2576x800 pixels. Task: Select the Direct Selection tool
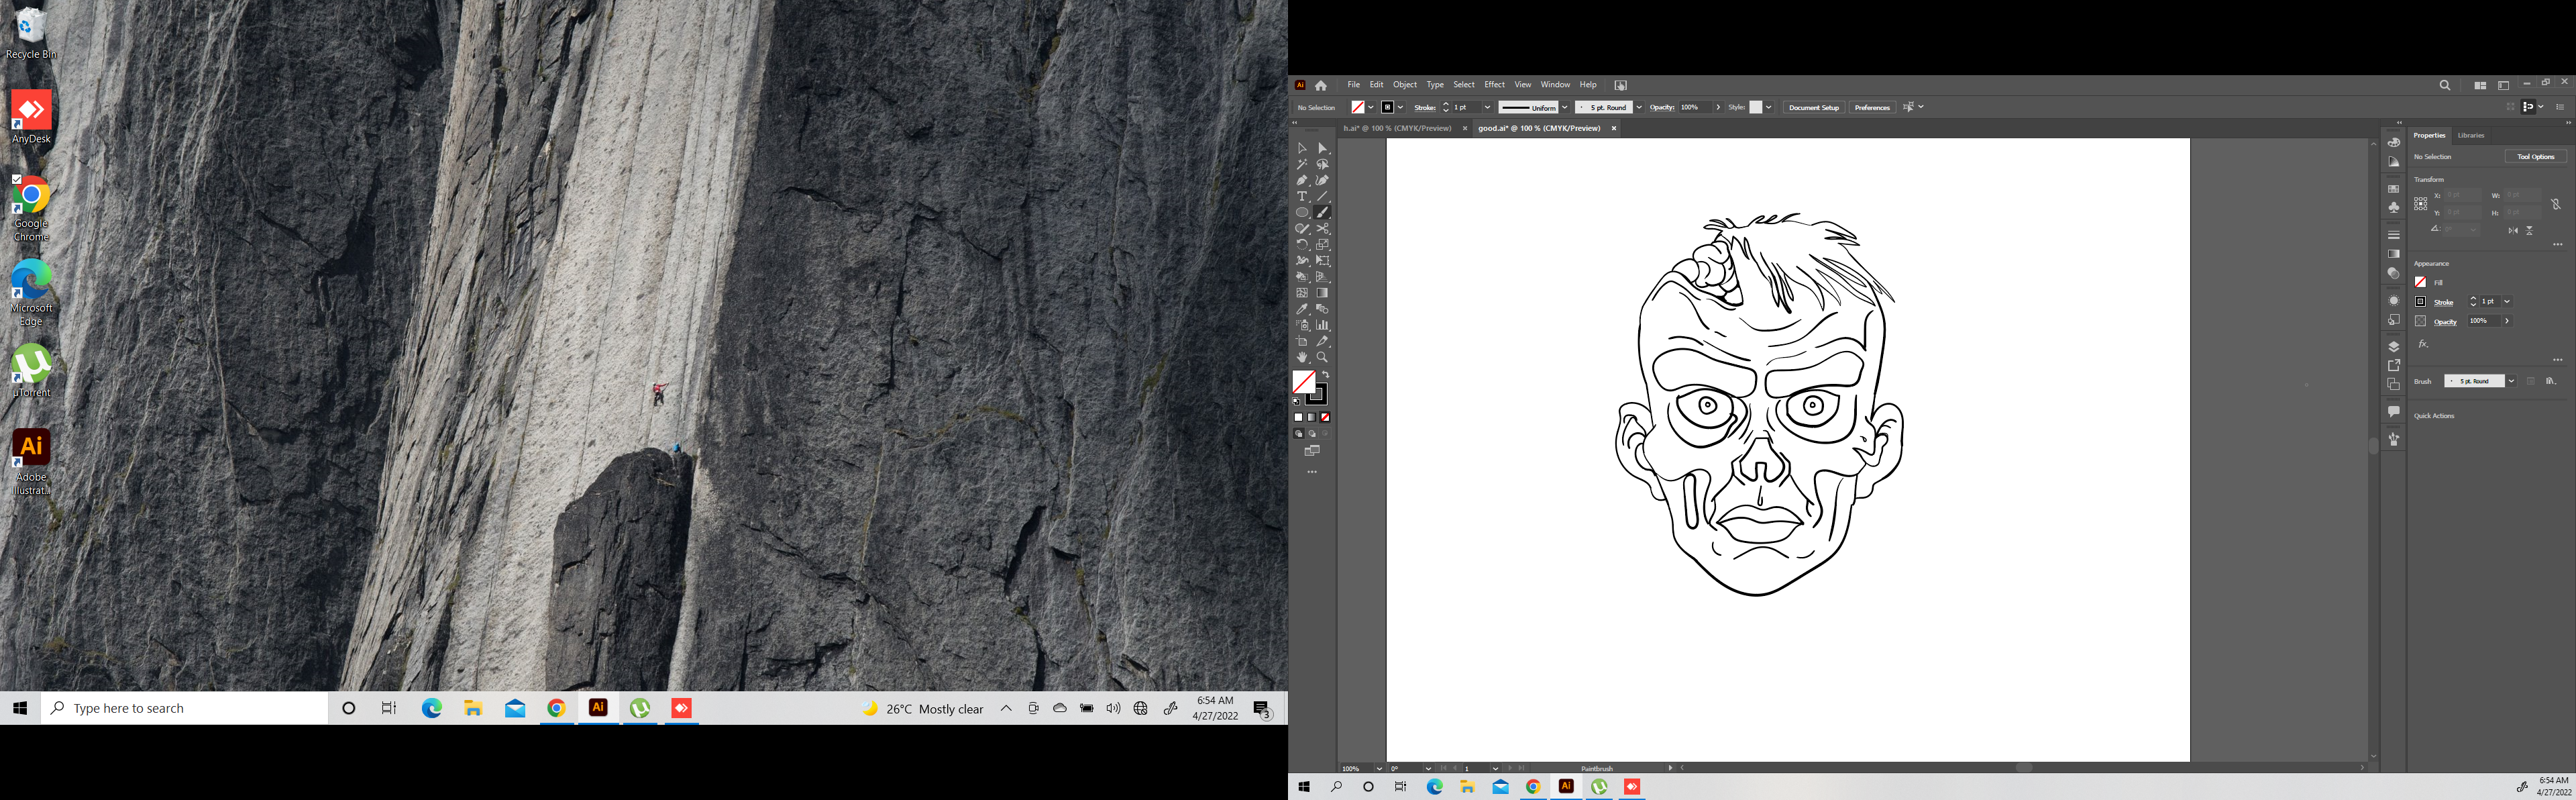pos(1322,148)
